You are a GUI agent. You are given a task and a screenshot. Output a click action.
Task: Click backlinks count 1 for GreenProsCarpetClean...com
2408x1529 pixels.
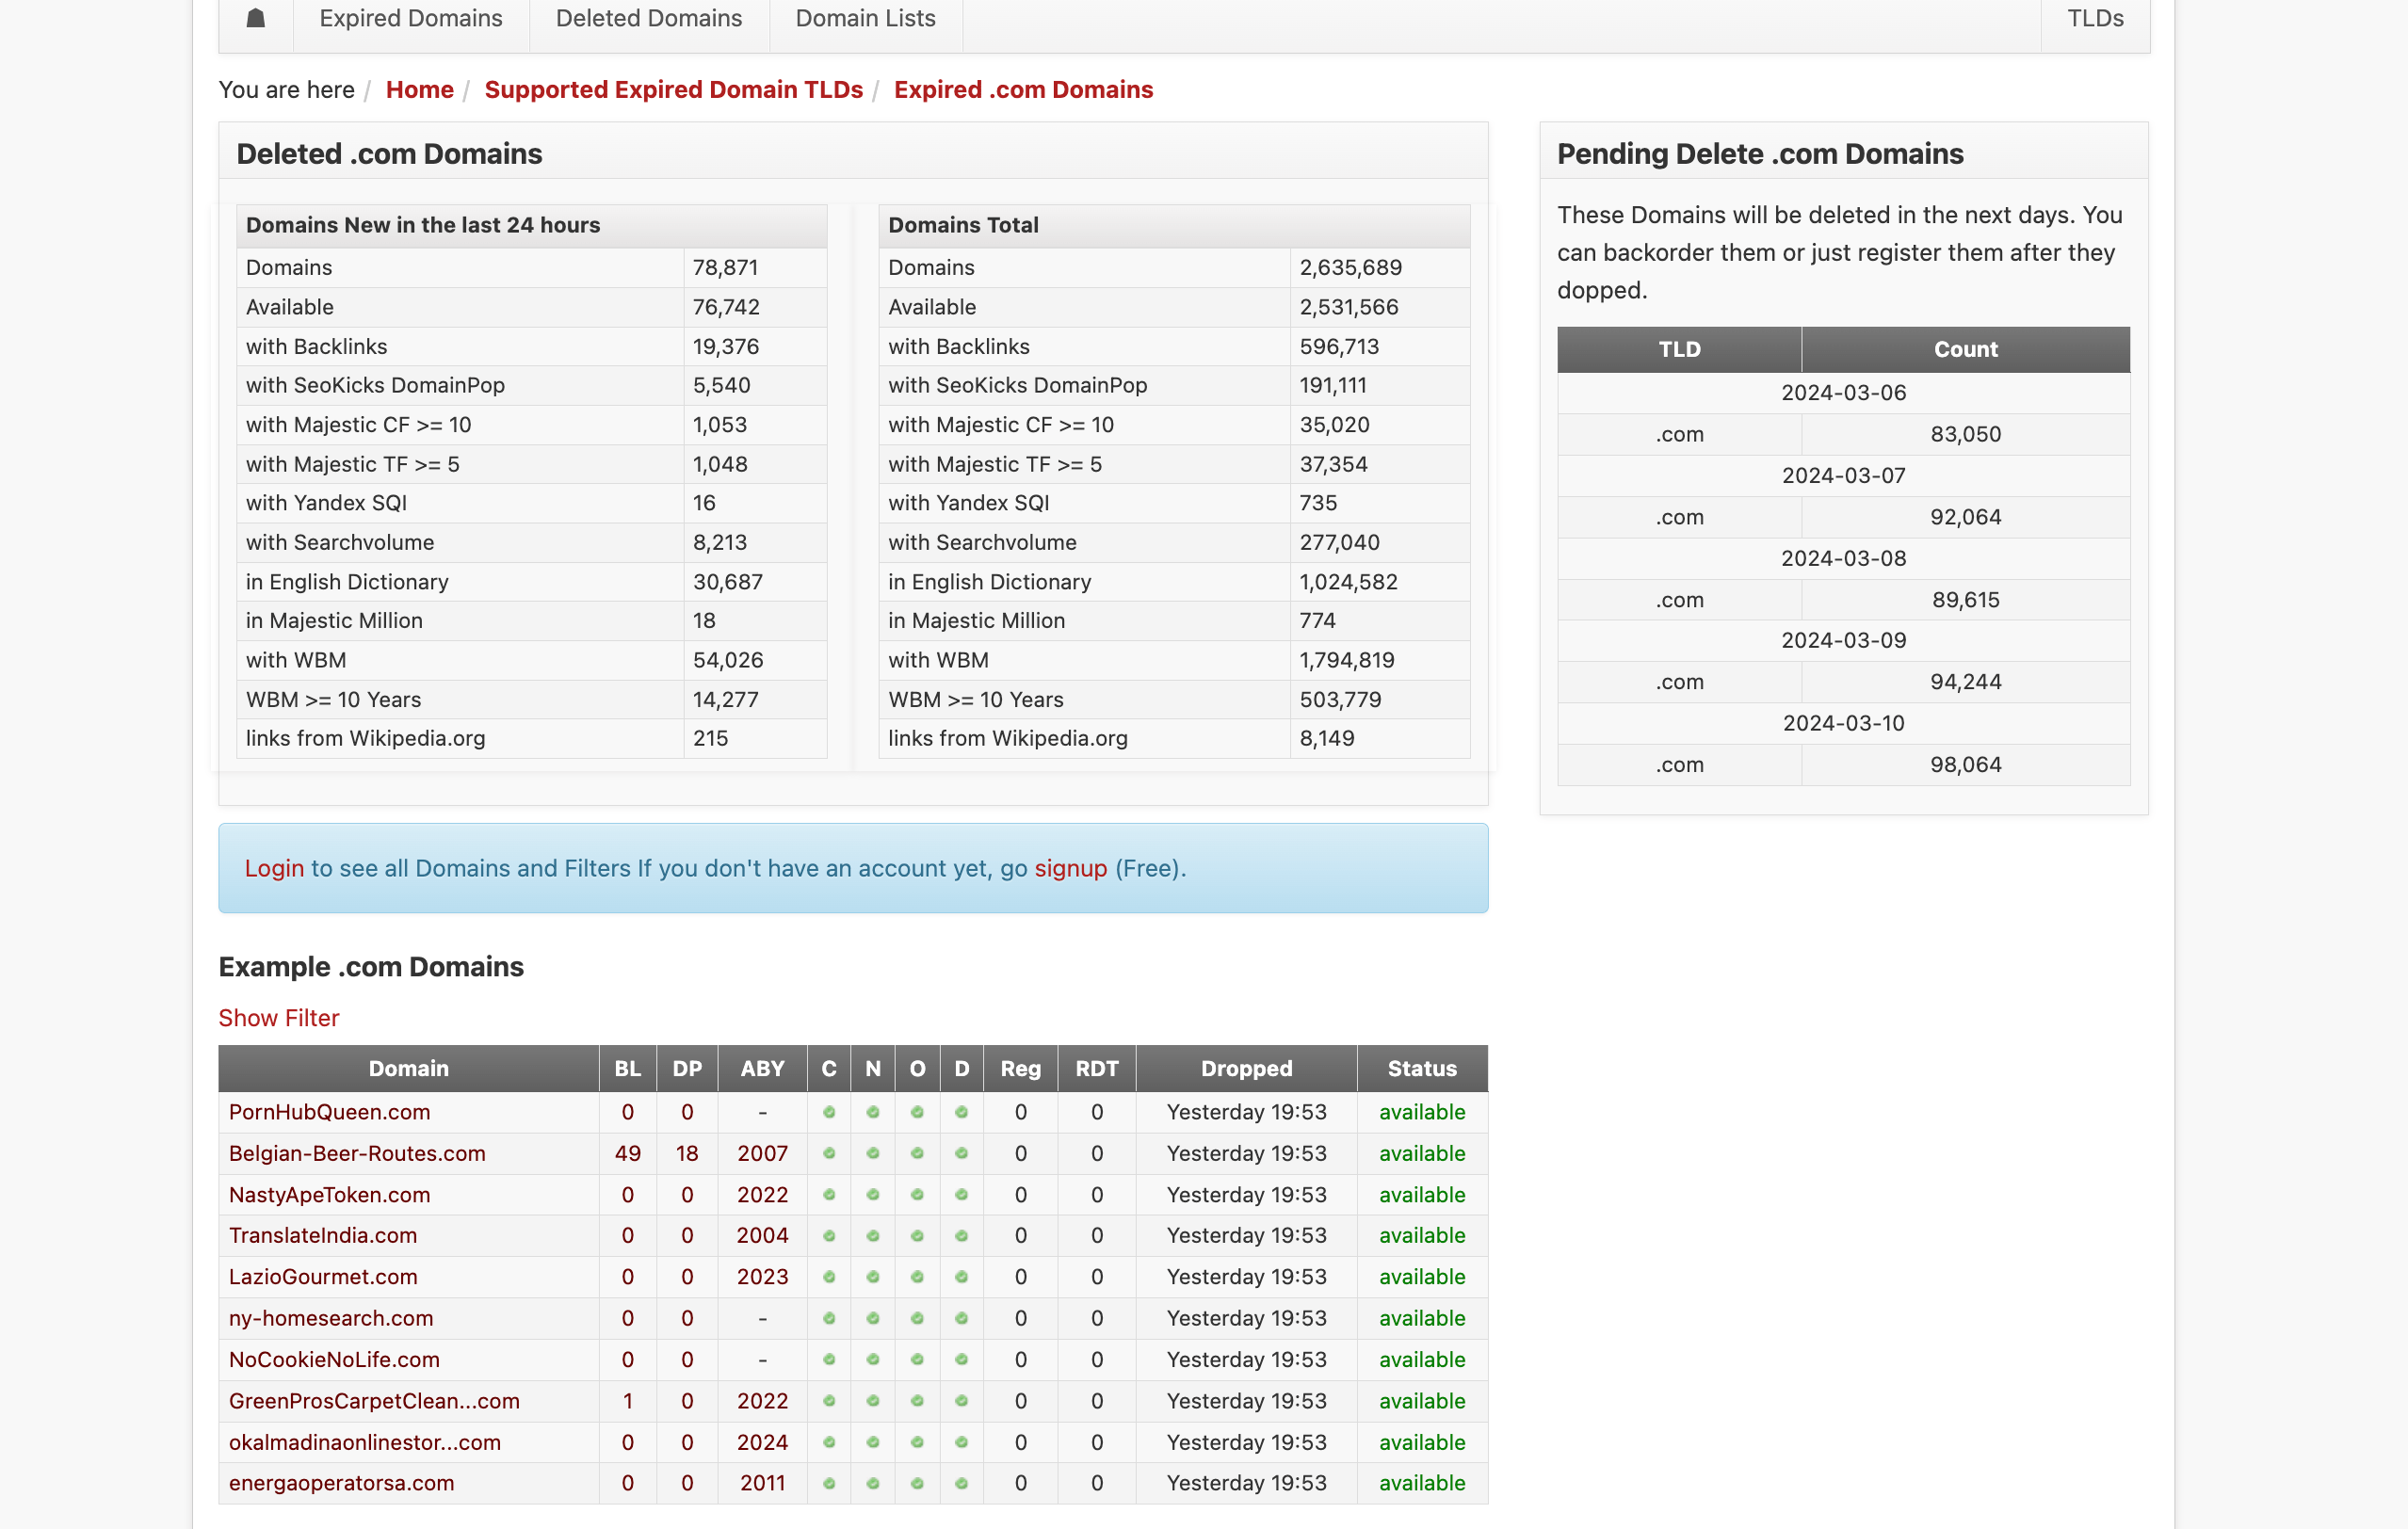(x=628, y=1401)
